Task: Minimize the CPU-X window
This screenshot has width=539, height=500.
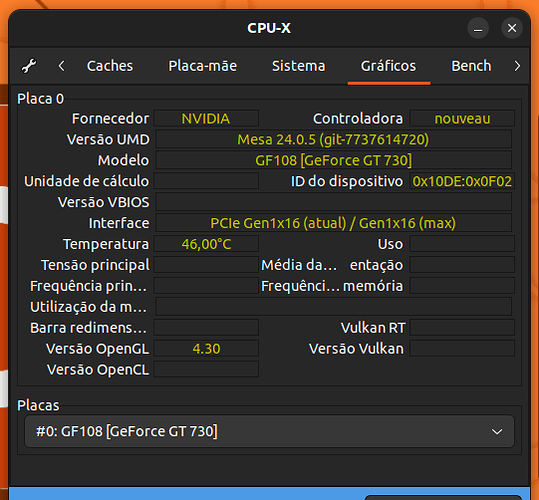Action: [478, 28]
